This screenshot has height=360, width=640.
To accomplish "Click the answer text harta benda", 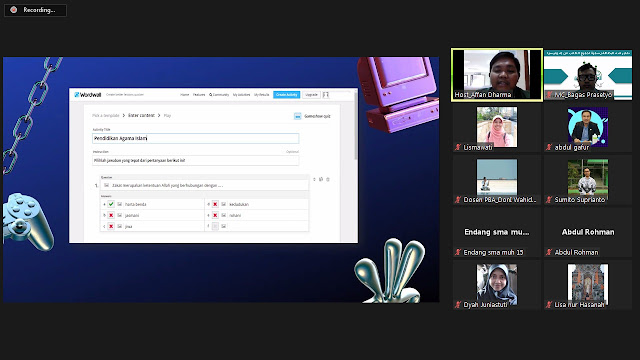I will 136,204.
